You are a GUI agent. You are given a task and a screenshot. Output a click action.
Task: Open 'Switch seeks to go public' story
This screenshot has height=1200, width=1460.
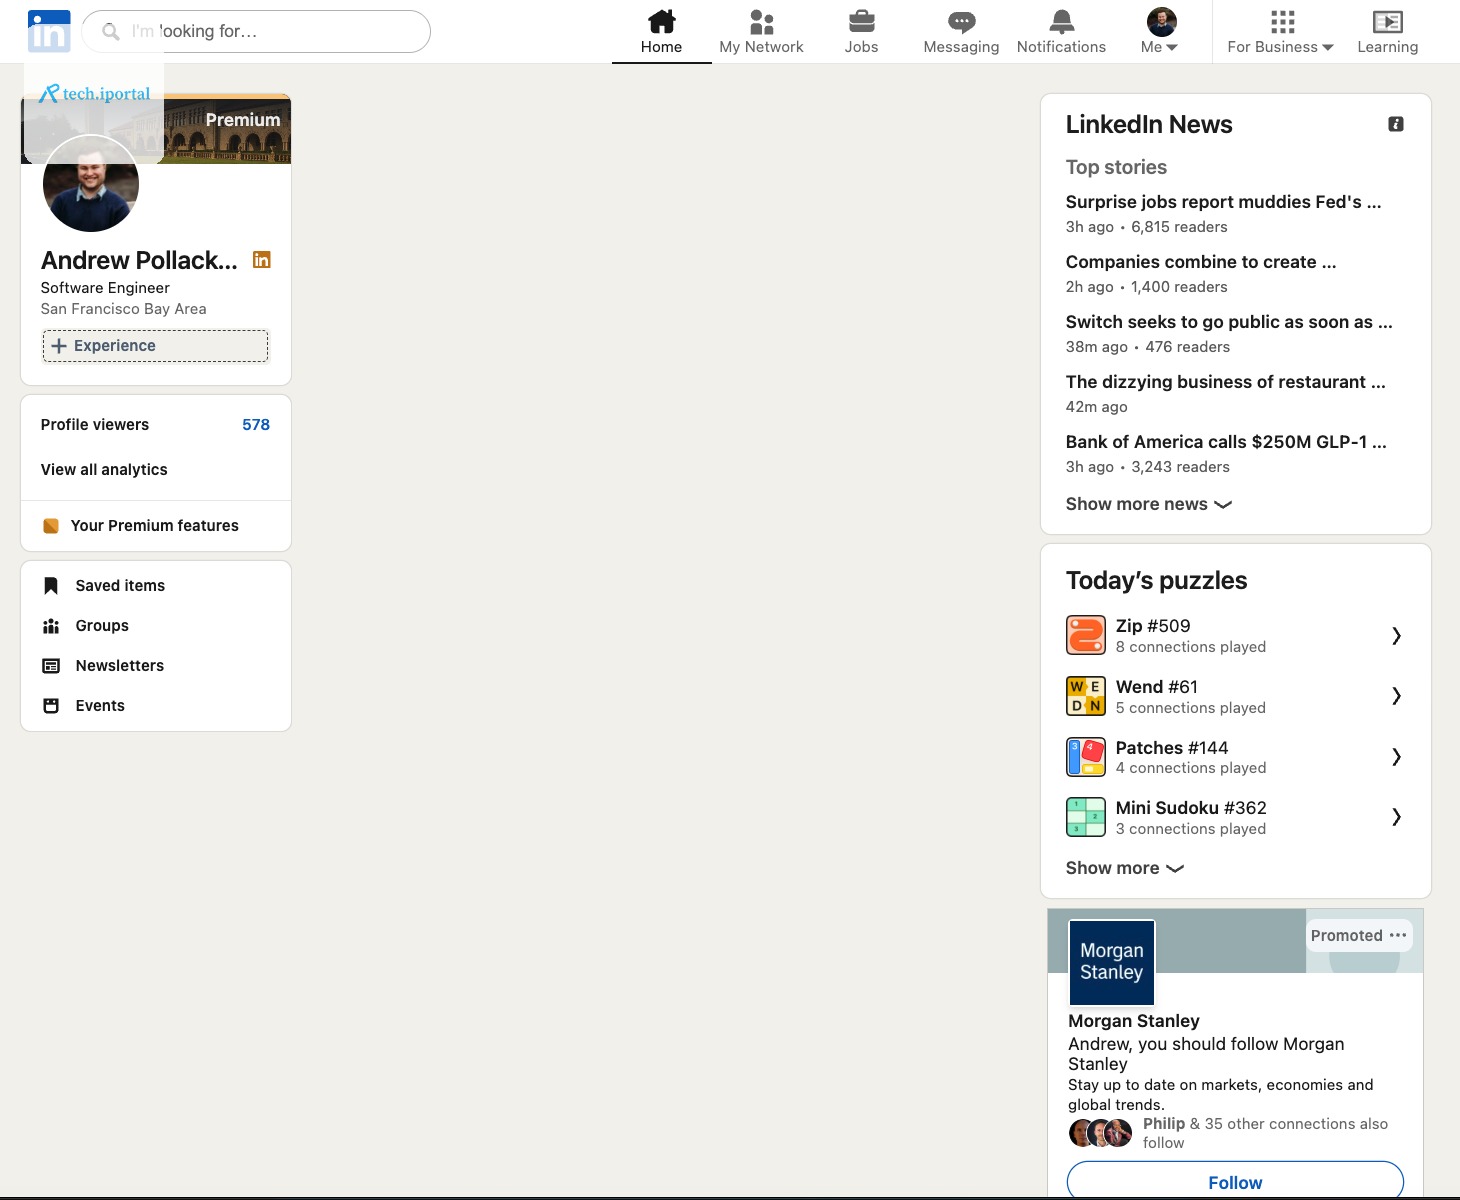(1229, 322)
